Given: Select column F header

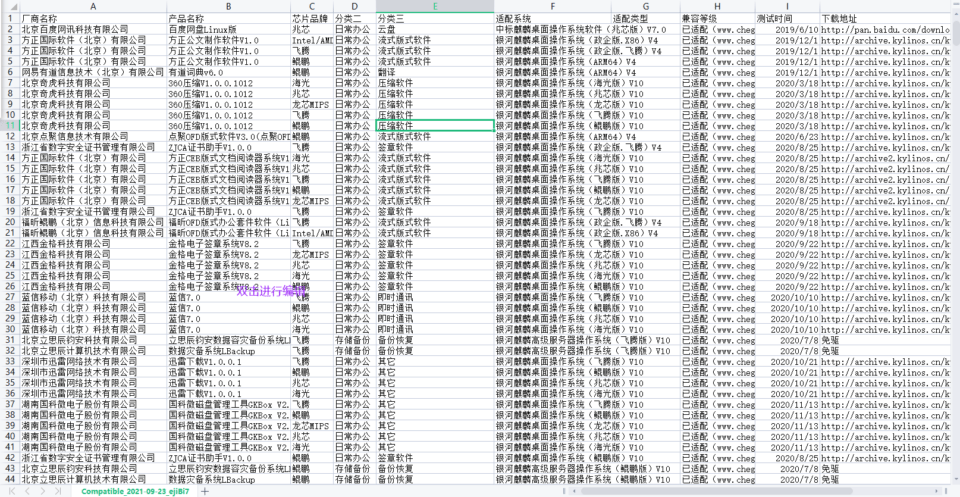Looking at the screenshot, I should pyautogui.click(x=552, y=6).
